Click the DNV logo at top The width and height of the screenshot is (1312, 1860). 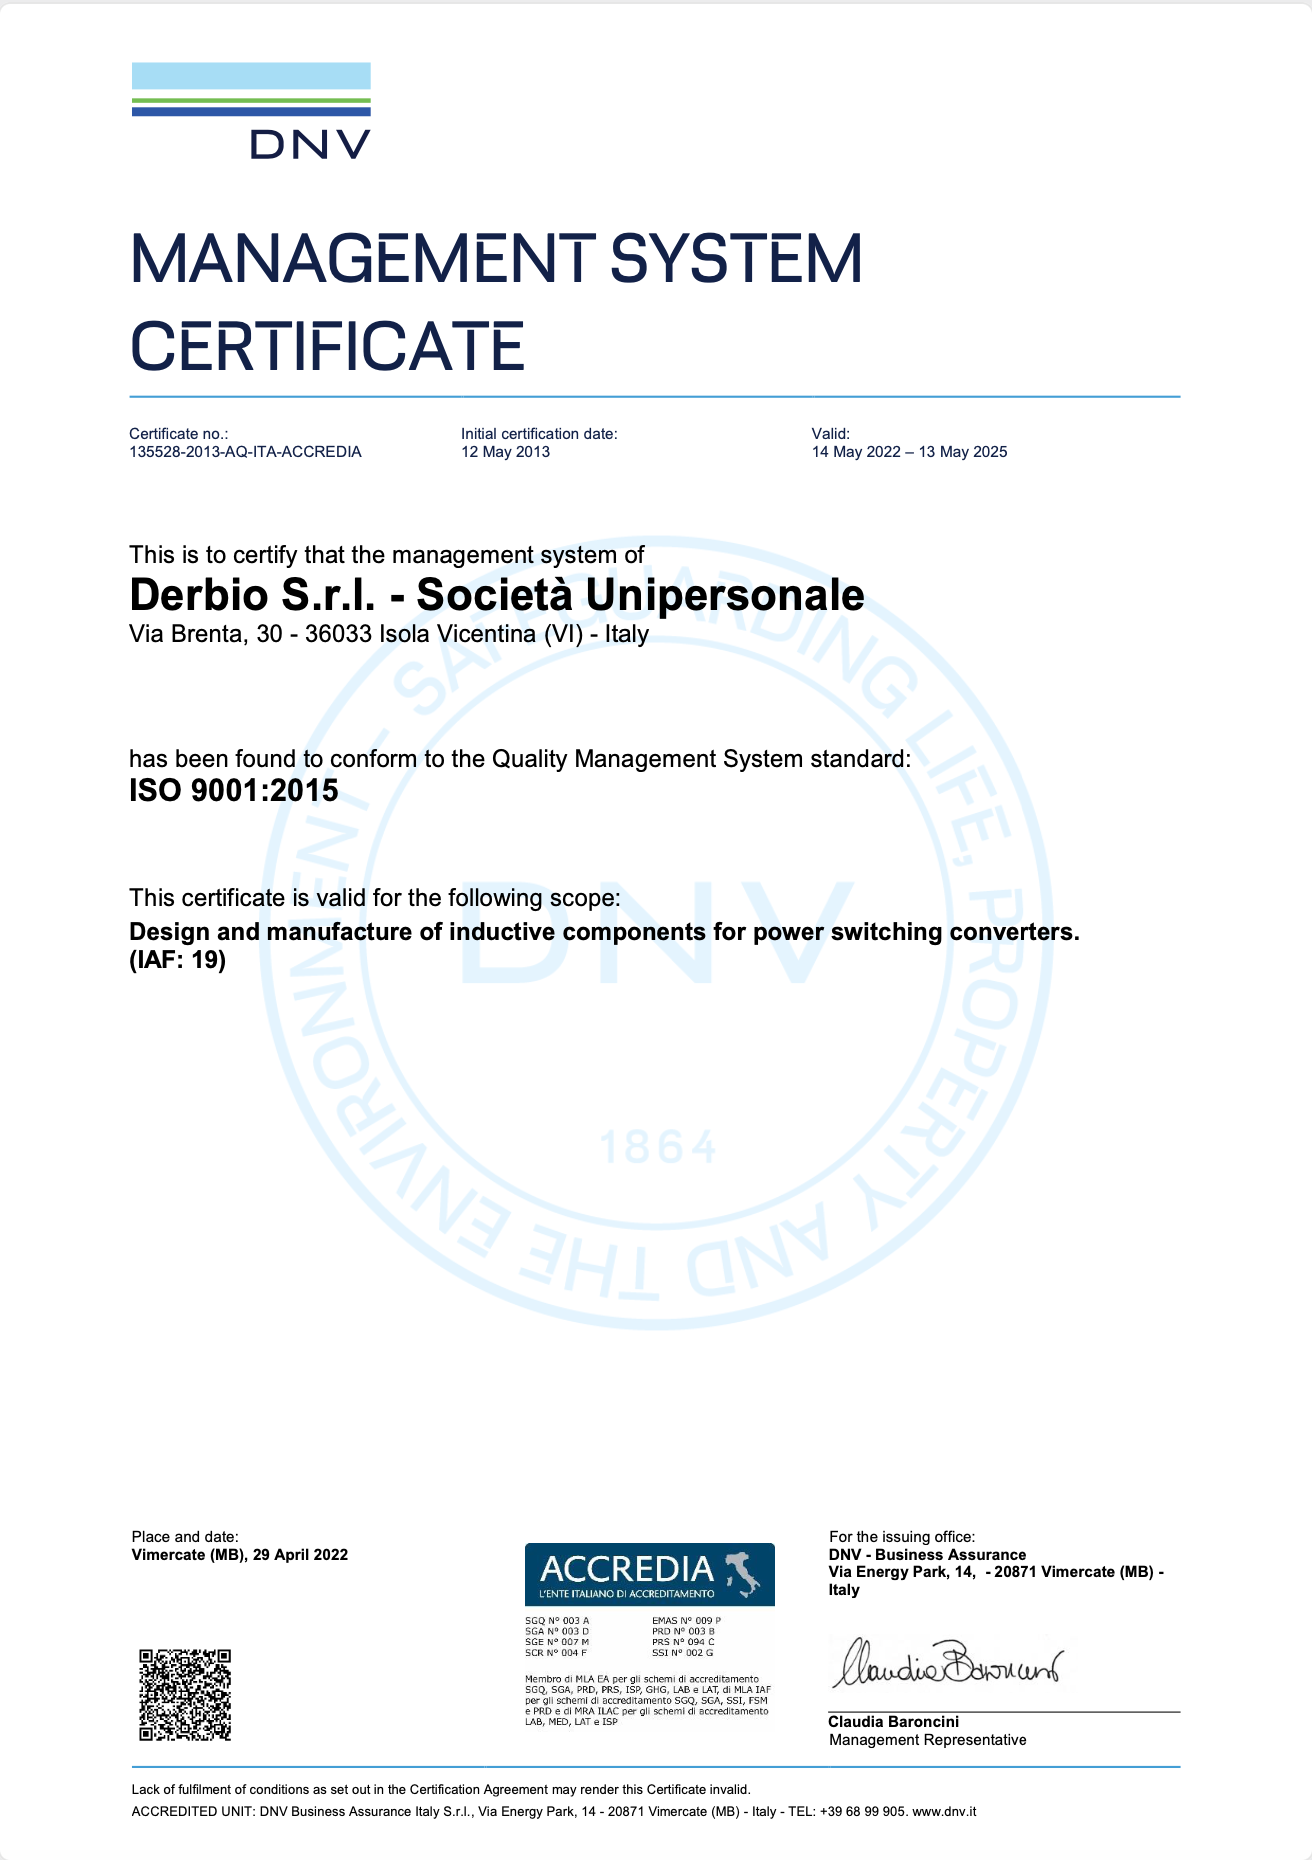[x=251, y=110]
